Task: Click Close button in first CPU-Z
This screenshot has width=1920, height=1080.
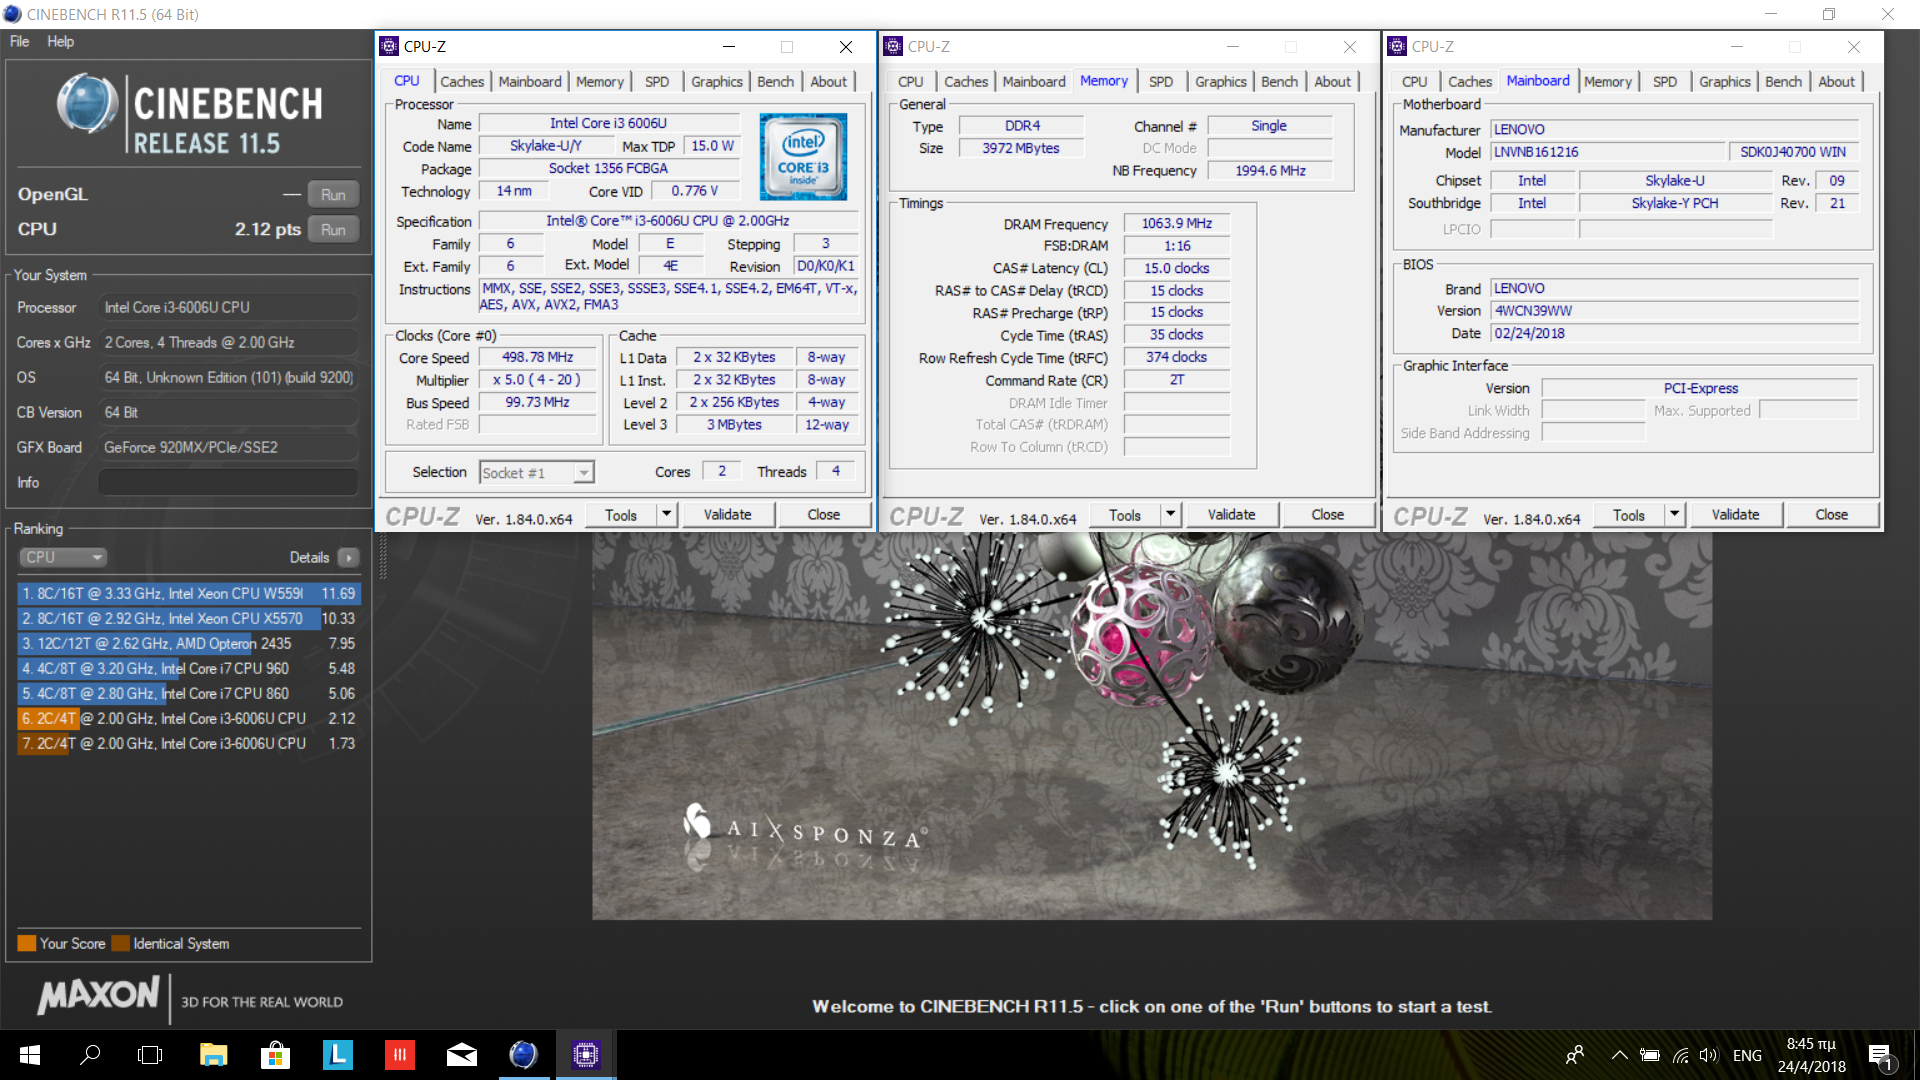Action: pos(823,515)
